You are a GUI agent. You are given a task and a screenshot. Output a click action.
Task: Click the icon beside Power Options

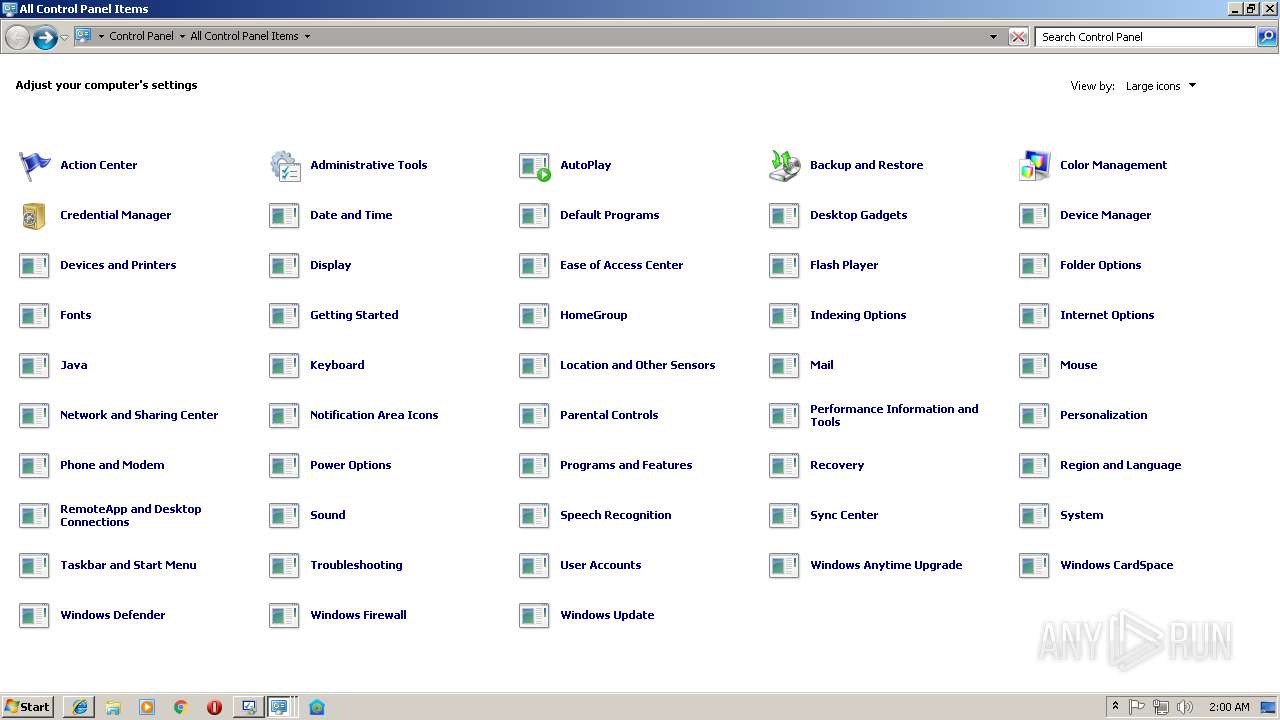(x=285, y=465)
